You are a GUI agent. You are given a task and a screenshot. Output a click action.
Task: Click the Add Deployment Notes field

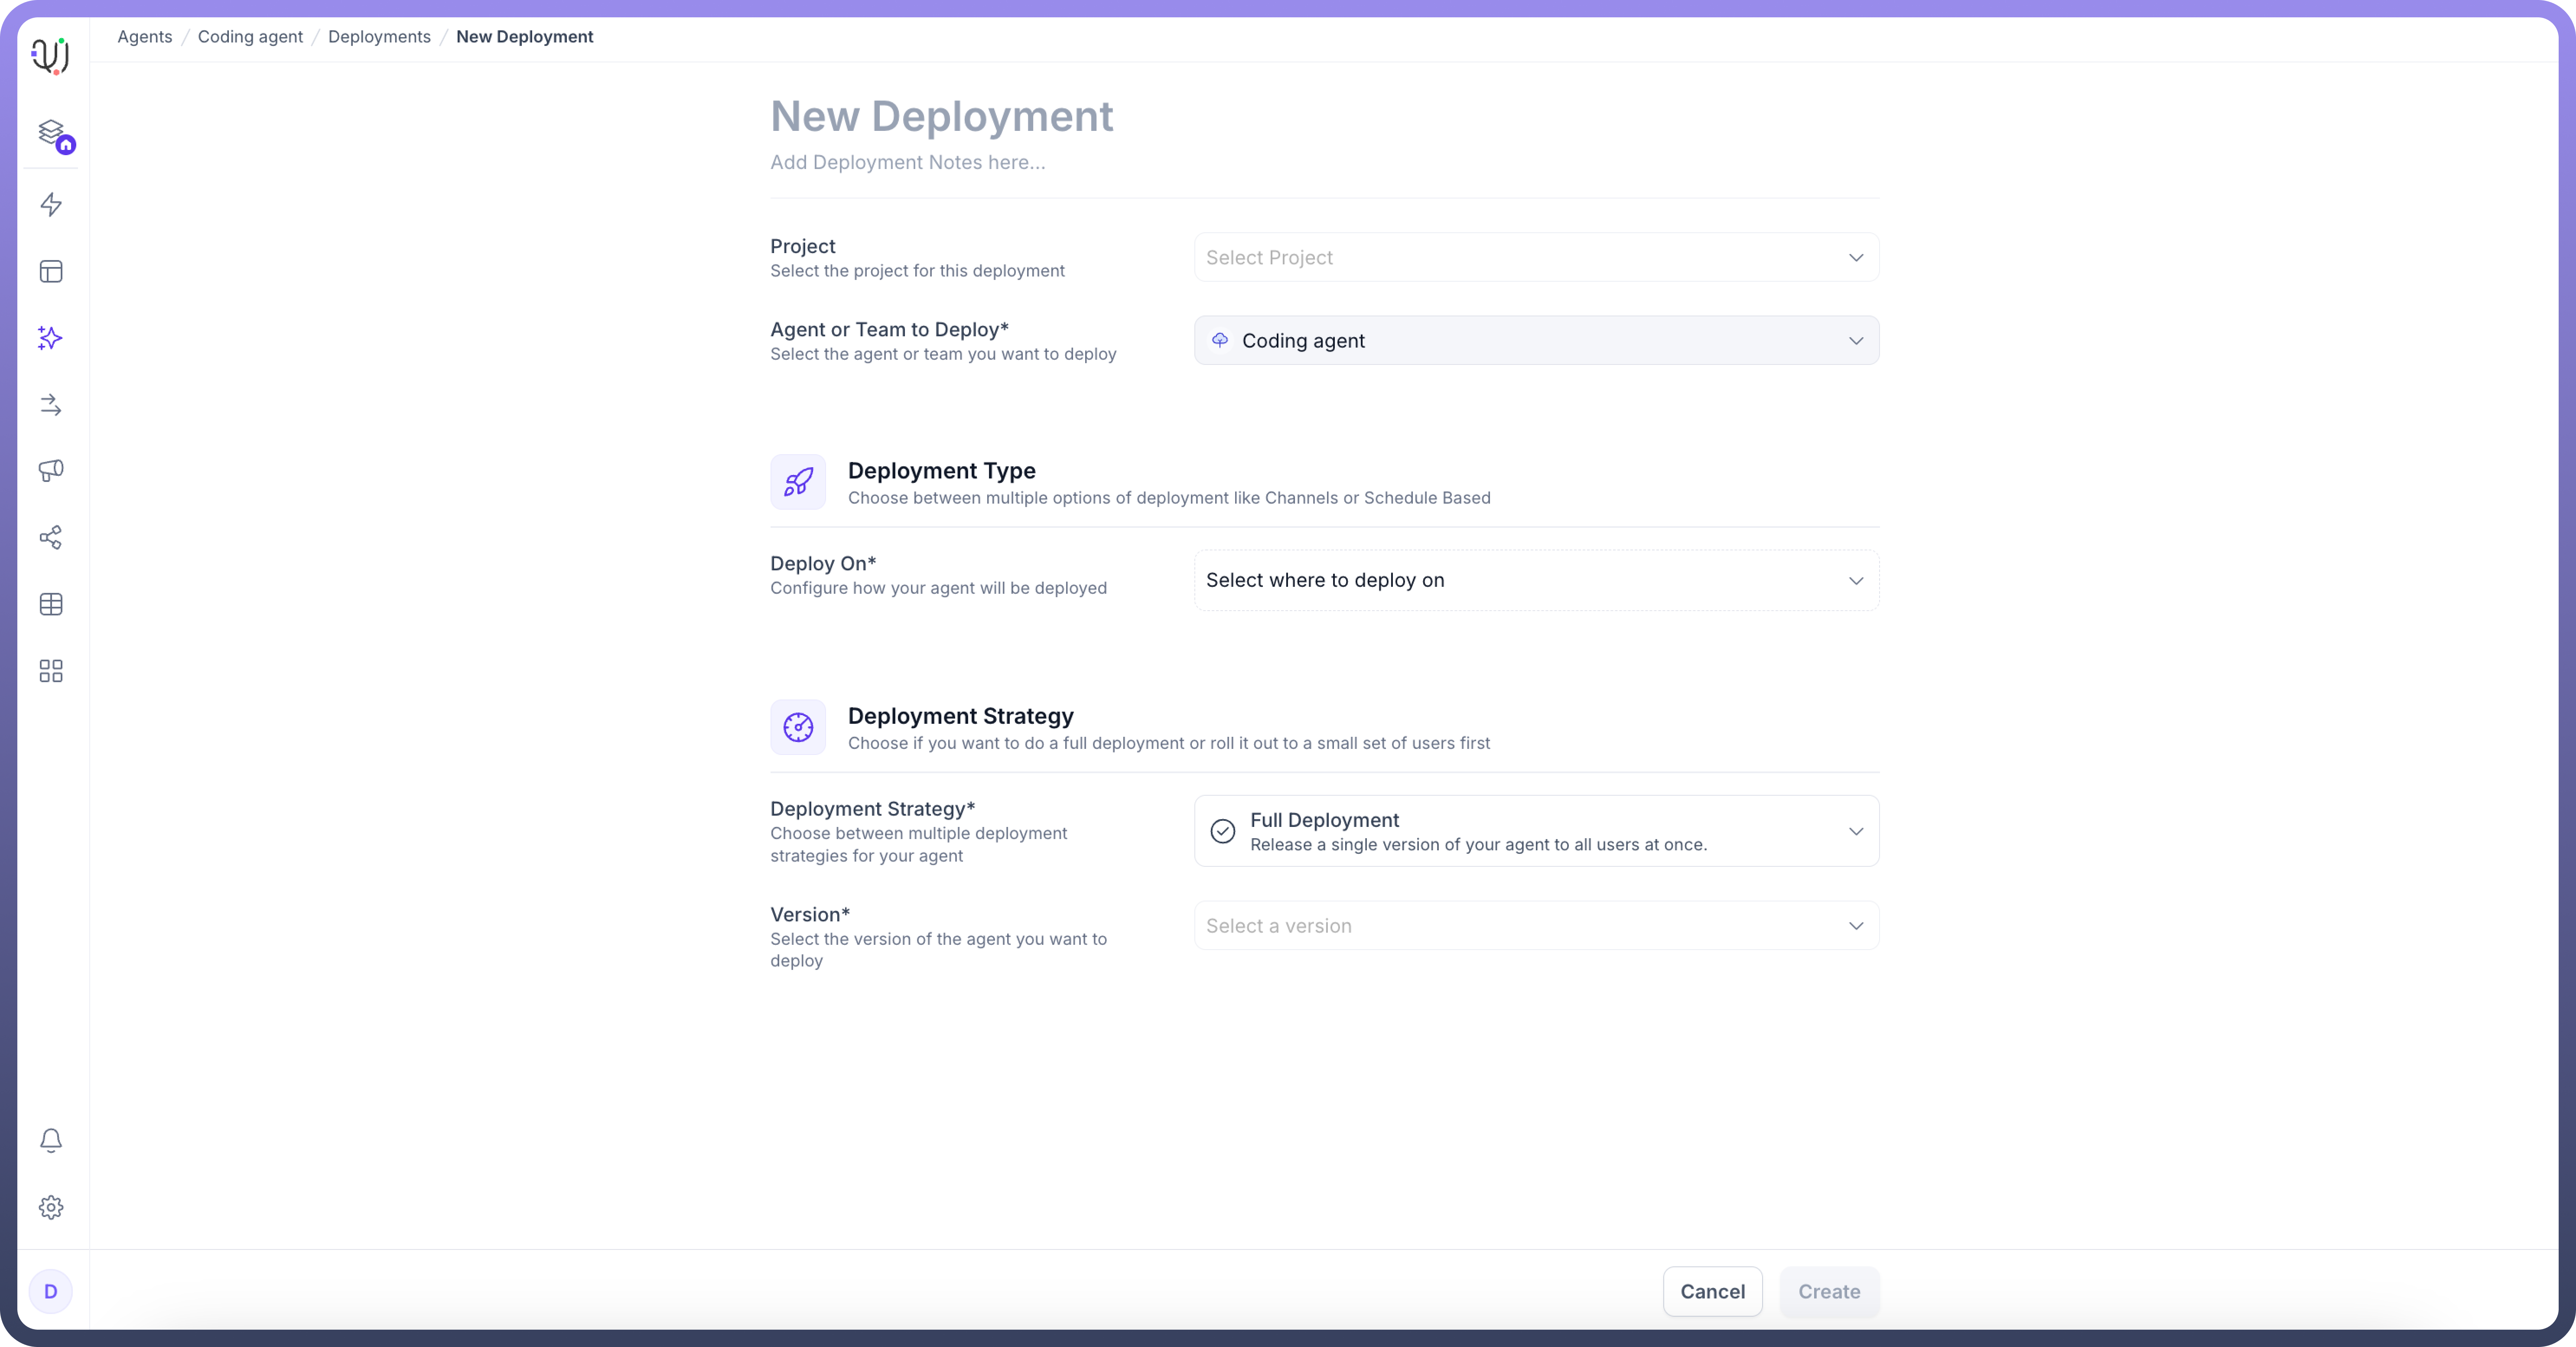tap(907, 163)
